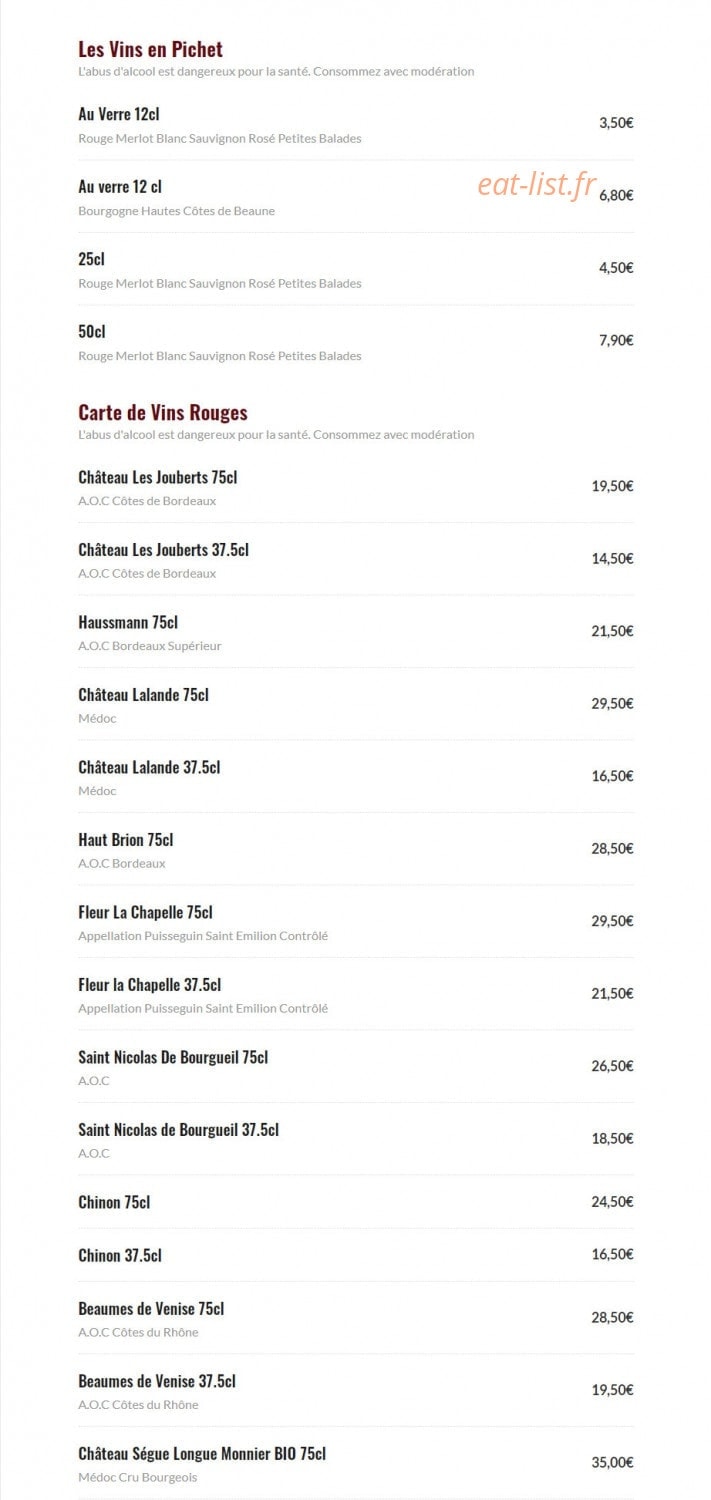This screenshot has height=1500, width=711.
Task: Click the 21,50€ price of Fleur la Chapelle 37.5cl
Action: pyautogui.click(x=612, y=993)
